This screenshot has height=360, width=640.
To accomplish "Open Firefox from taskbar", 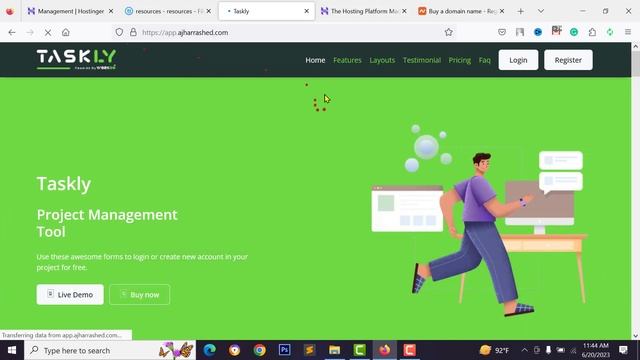I will 384,350.
